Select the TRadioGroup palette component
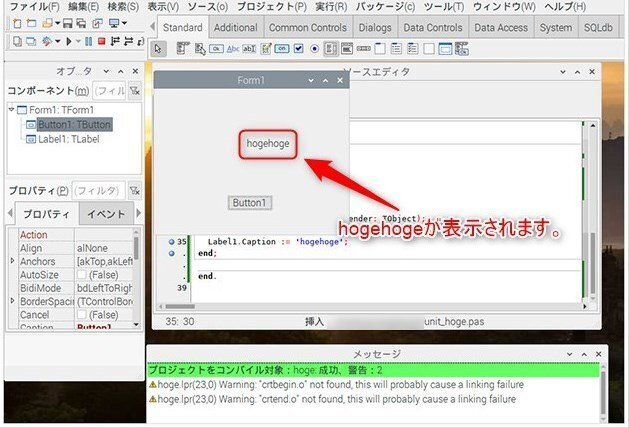The image size is (629, 428). tap(396, 49)
